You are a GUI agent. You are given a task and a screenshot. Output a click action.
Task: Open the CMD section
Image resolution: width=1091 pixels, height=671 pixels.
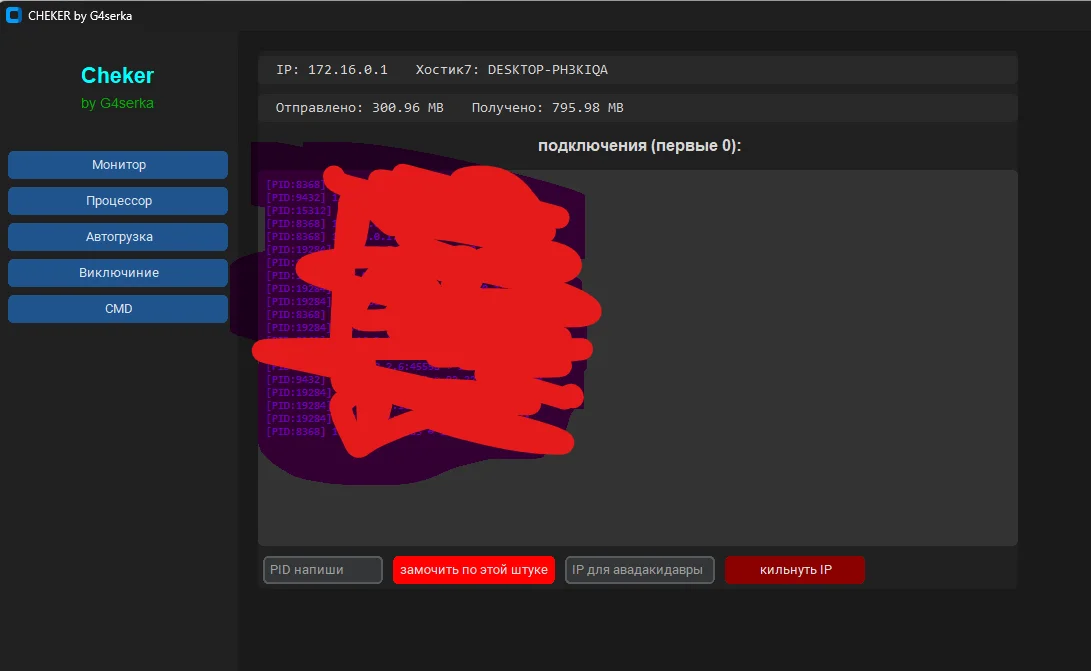click(x=118, y=309)
